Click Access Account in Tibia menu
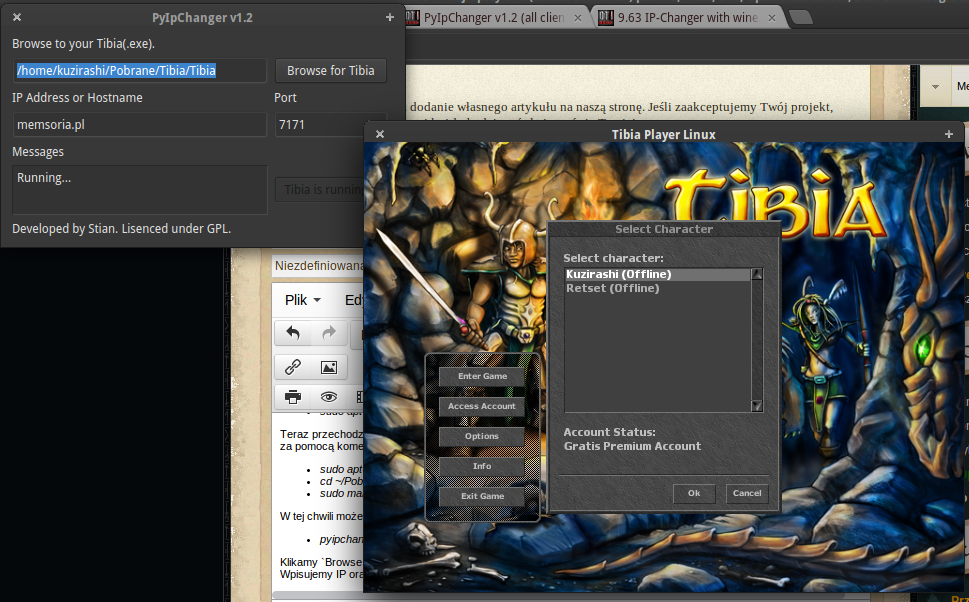969x602 pixels. [x=482, y=406]
